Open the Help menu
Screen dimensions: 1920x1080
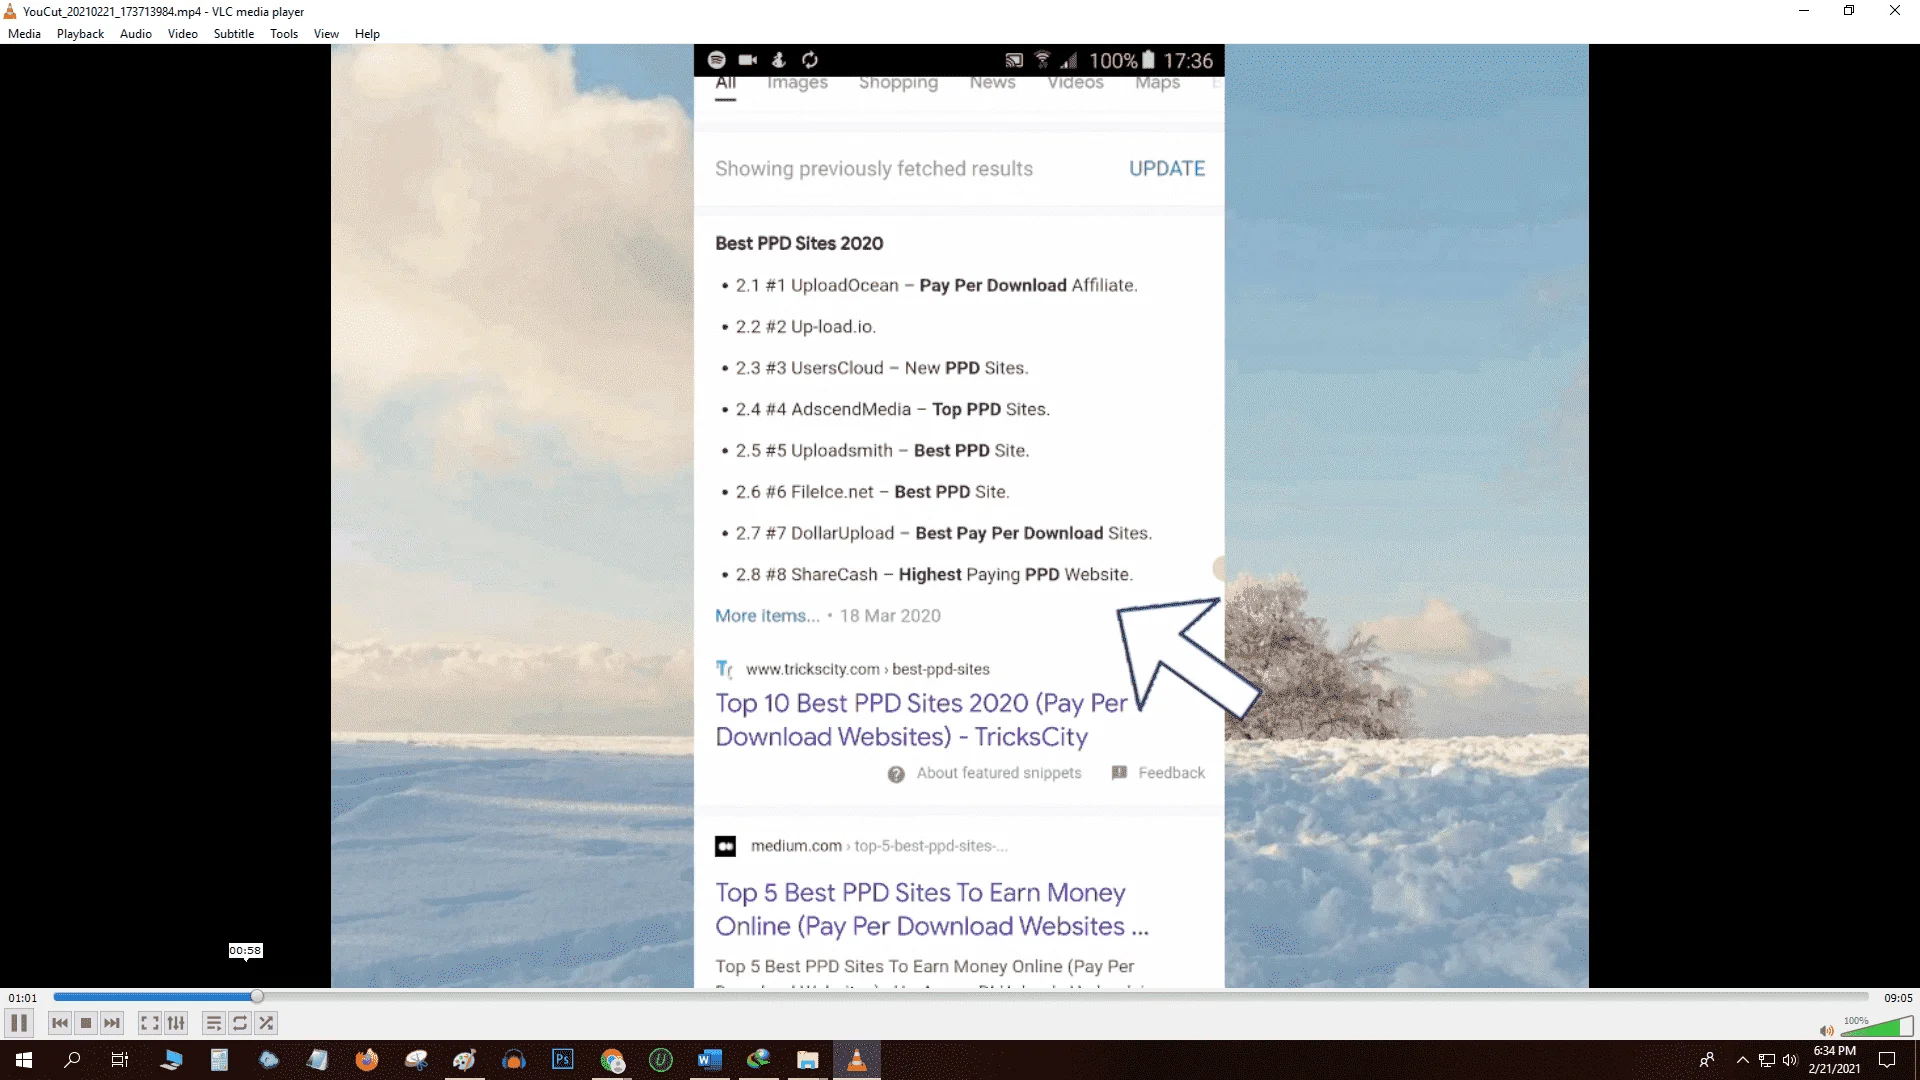pos(367,34)
